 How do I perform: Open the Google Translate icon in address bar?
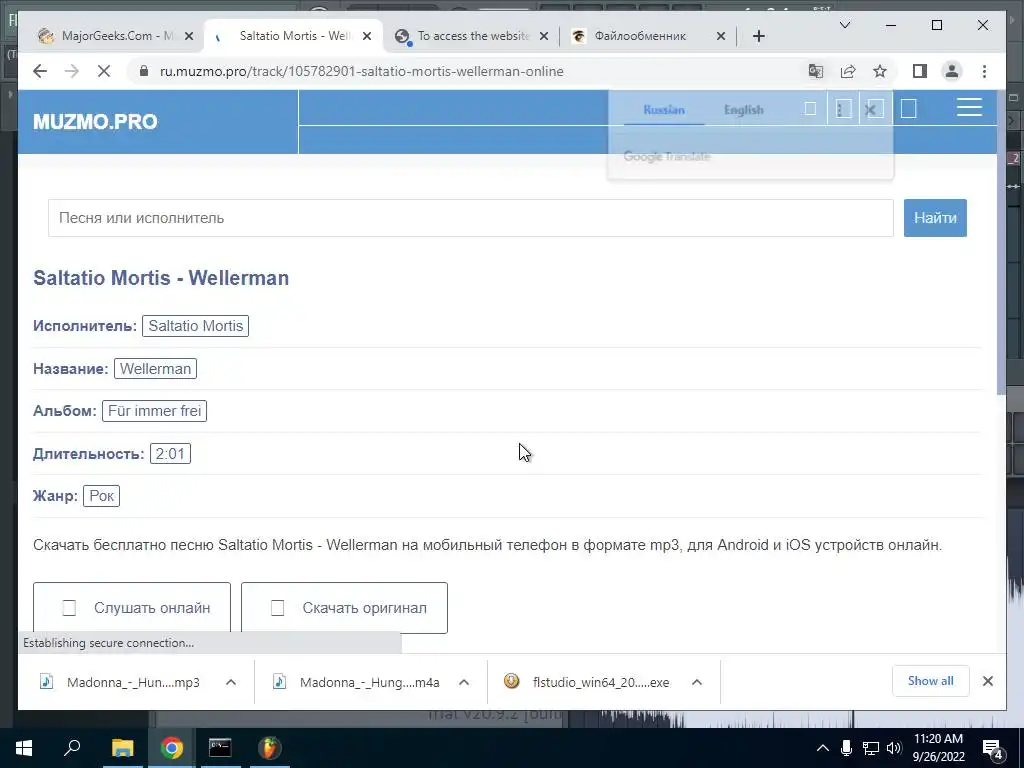816,71
